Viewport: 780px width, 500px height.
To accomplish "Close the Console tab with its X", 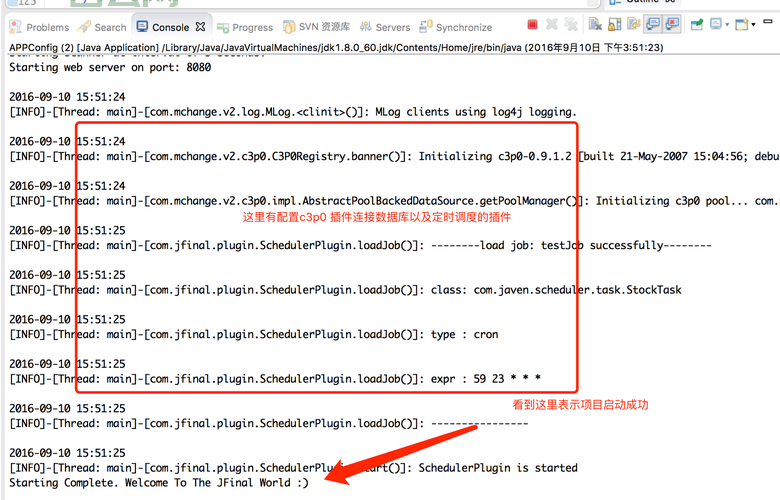I will pyautogui.click(x=200, y=26).
